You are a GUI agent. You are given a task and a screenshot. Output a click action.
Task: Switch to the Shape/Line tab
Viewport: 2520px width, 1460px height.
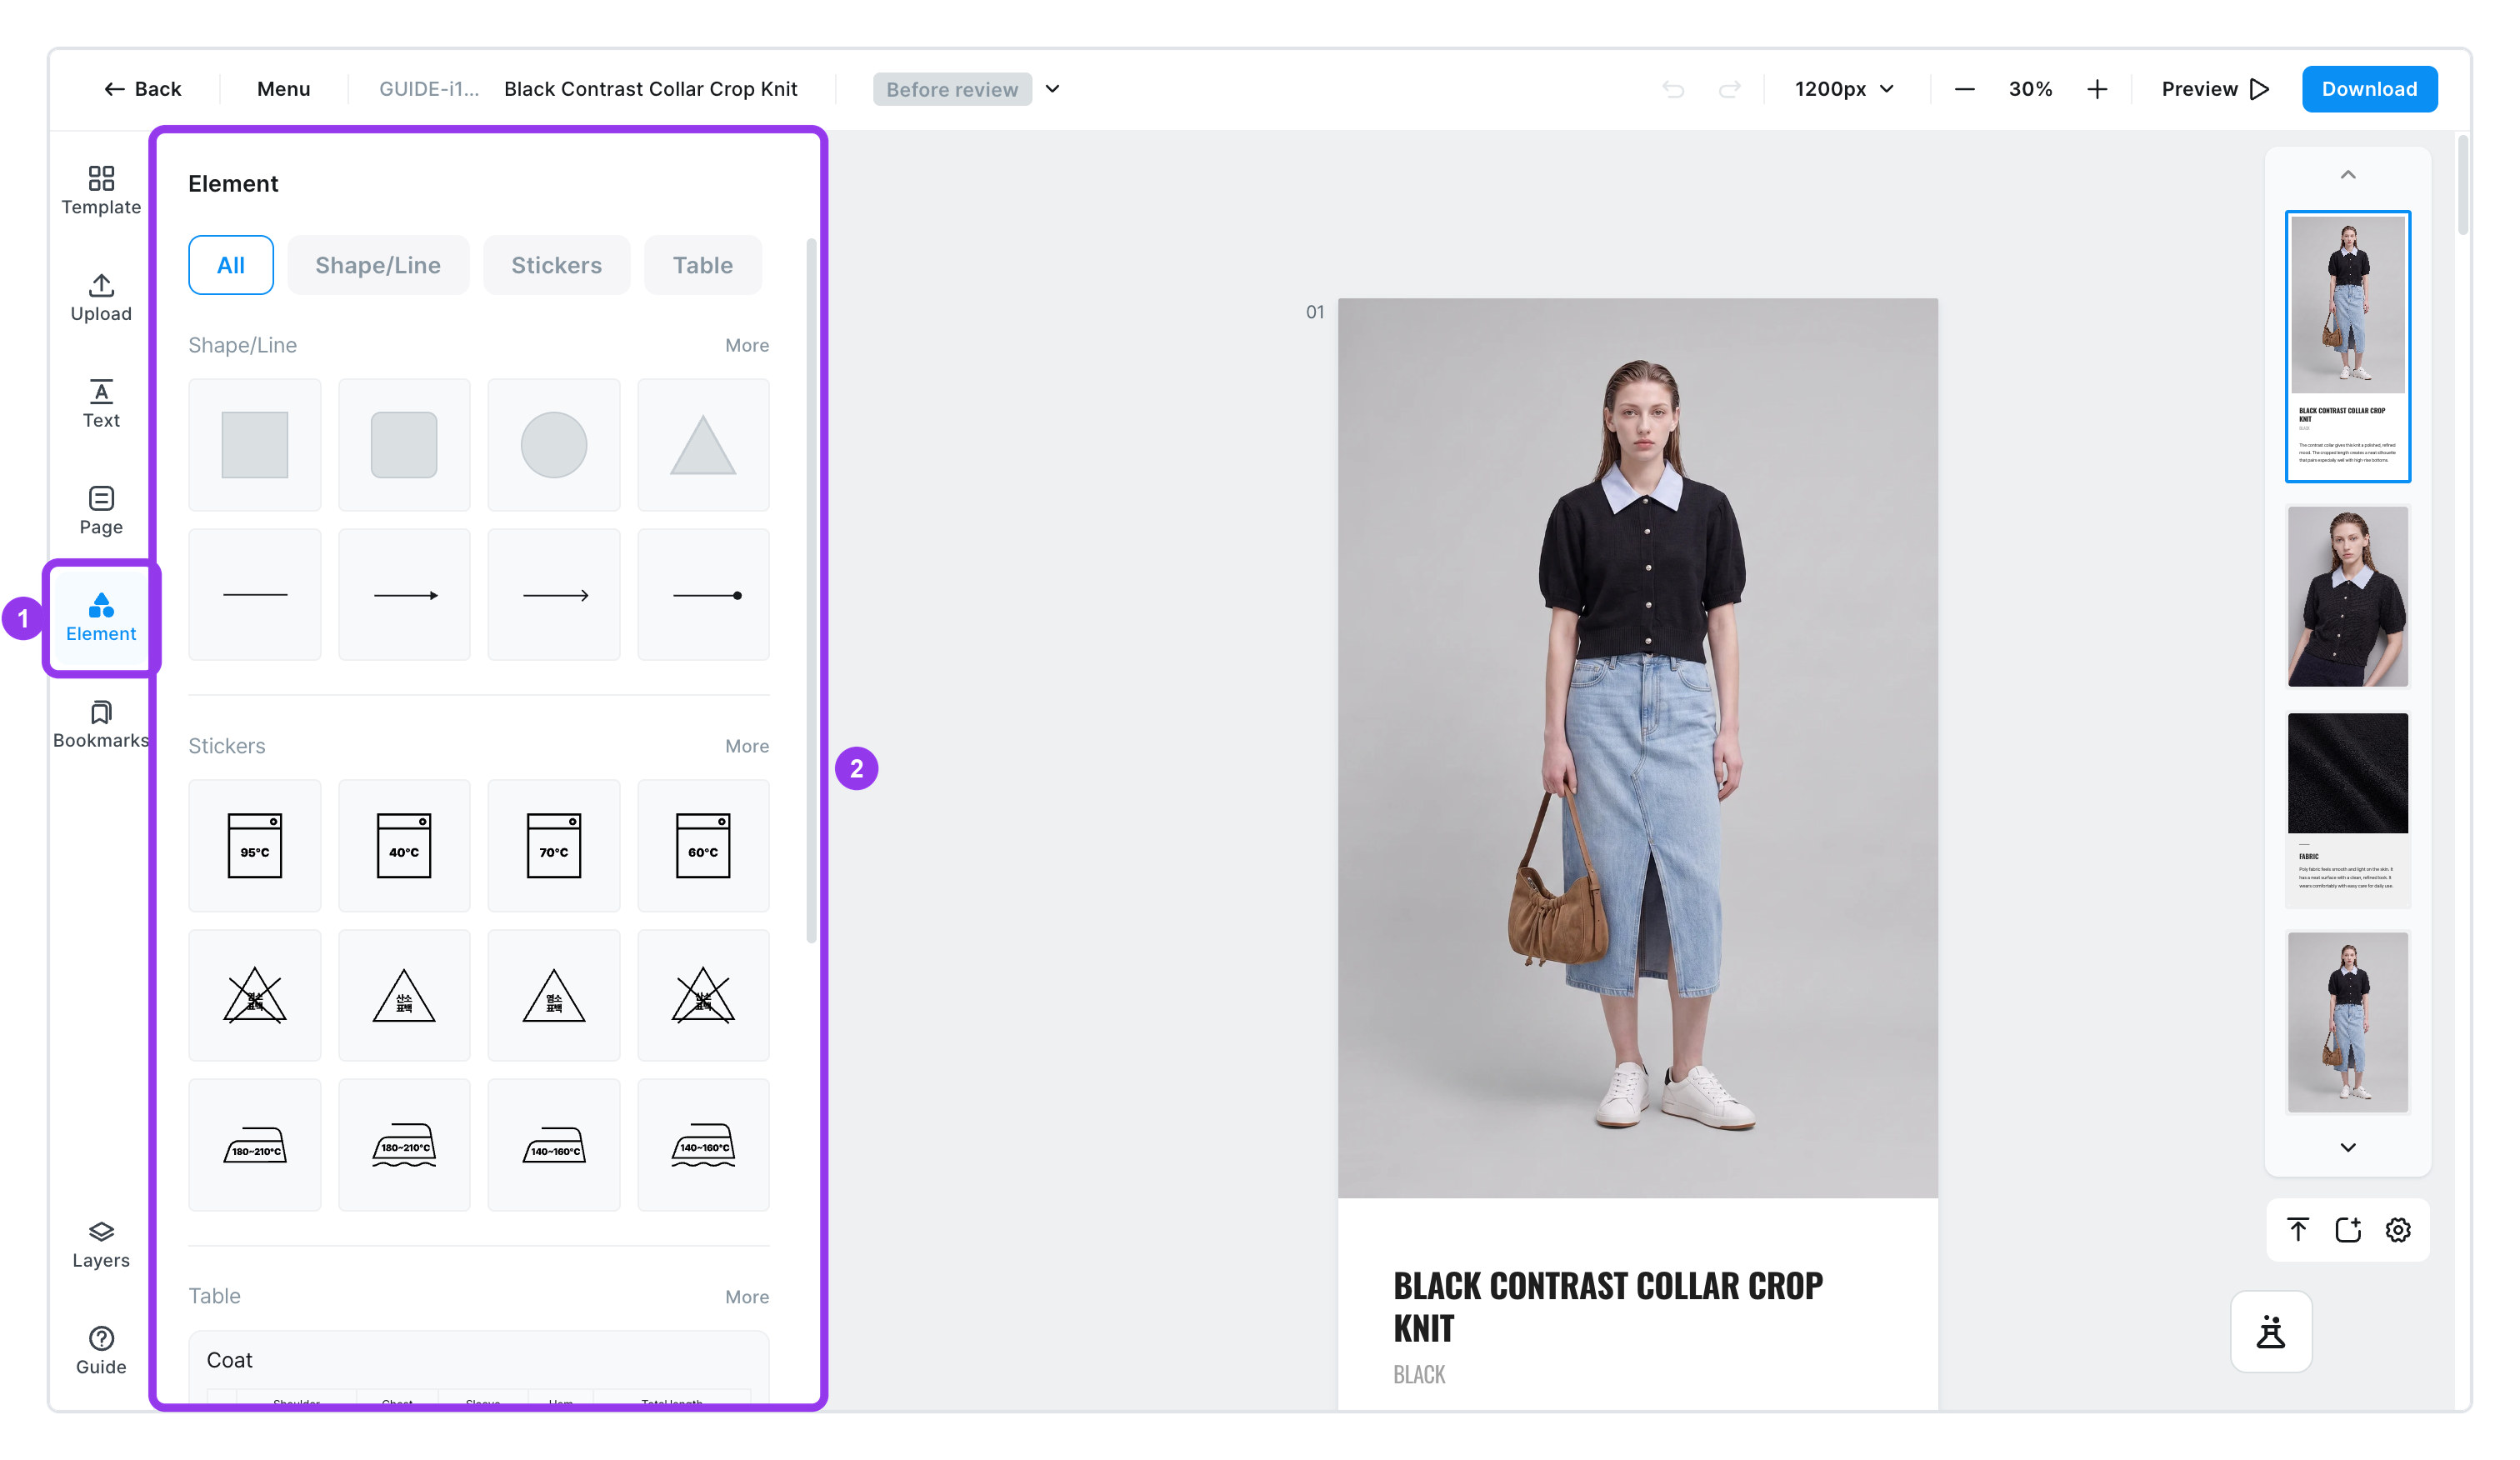[378, 265]
